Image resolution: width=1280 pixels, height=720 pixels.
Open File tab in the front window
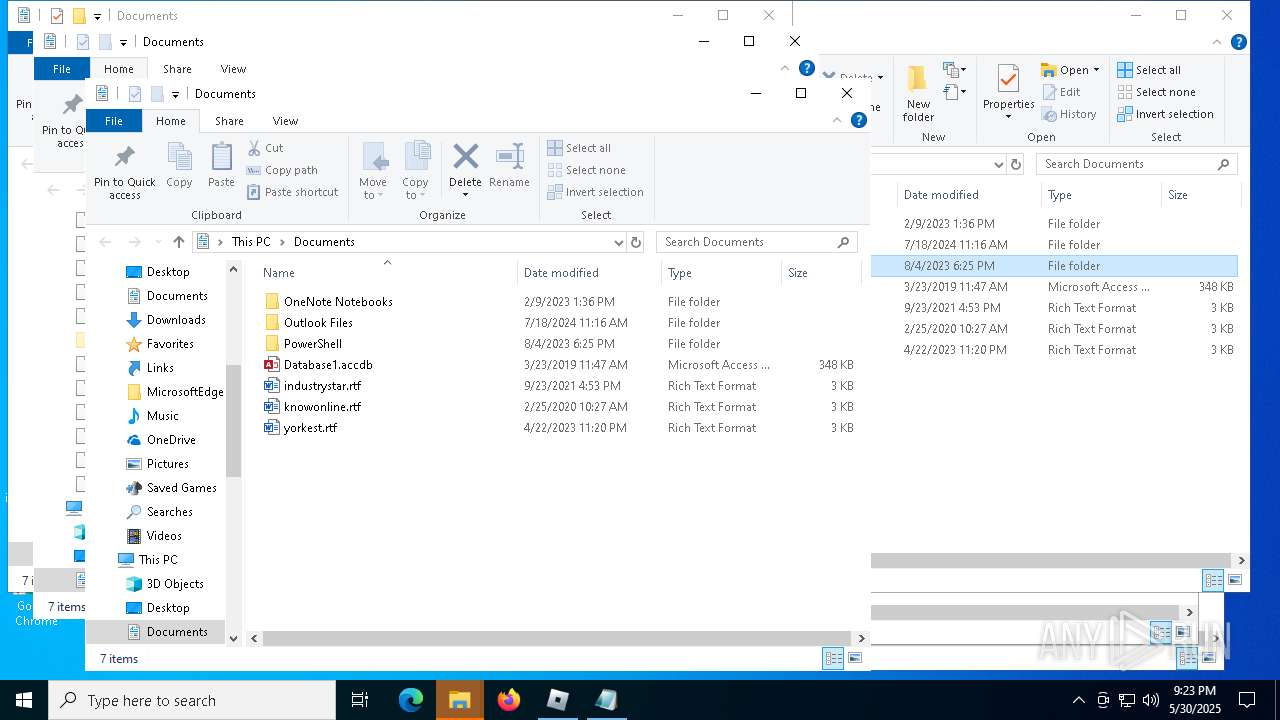click(114, 120)
